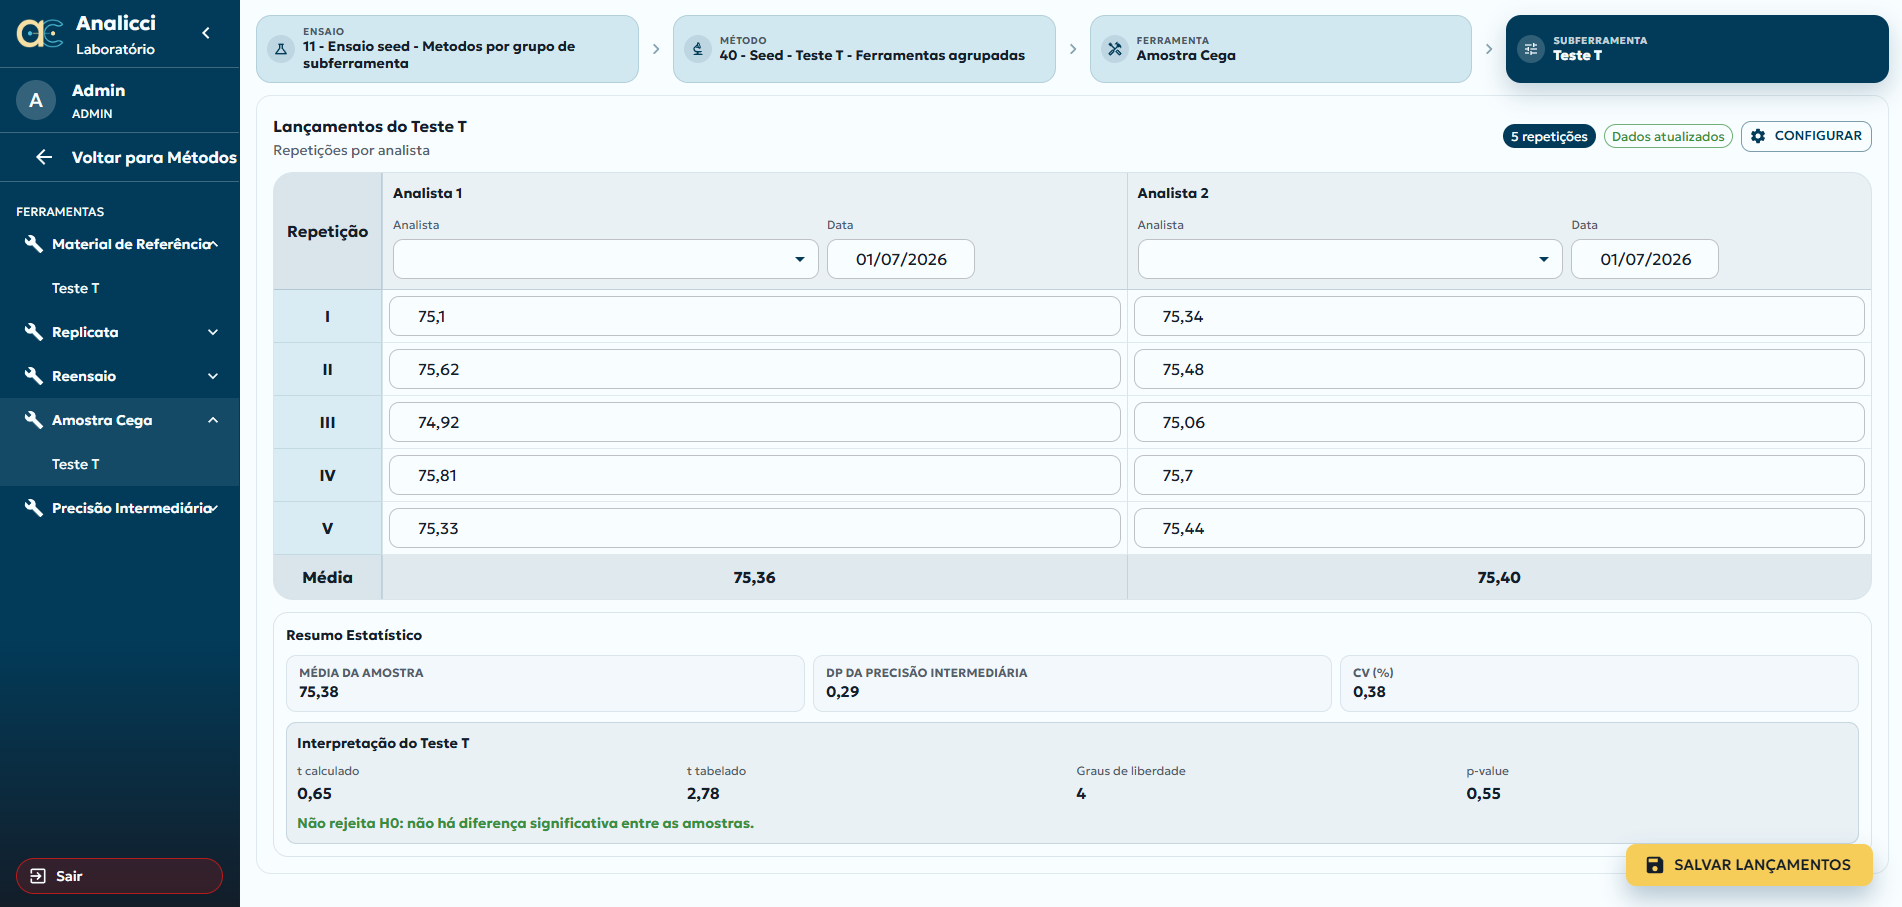Click the gear icon in the Configurar button

click(x=1758, y=136)
